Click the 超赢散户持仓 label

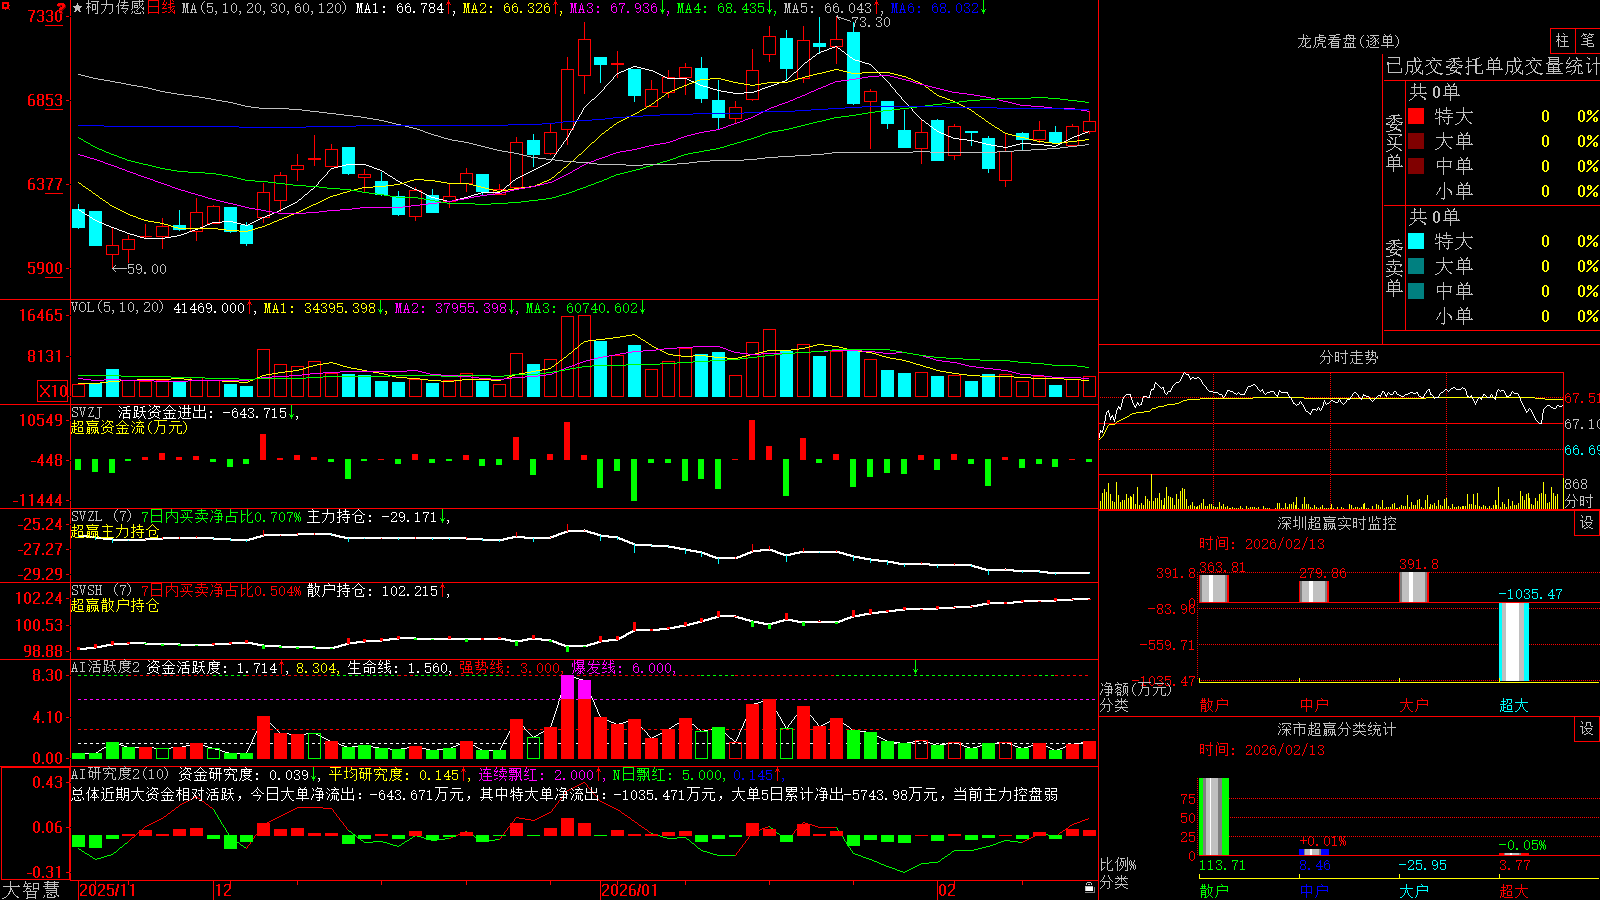pos(115,606)
